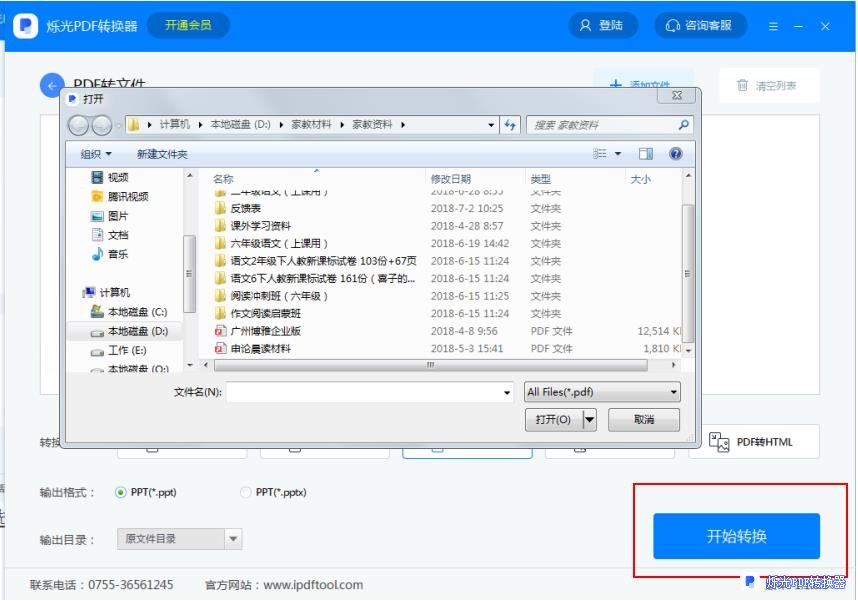858x601 pixels.
Task: Open the hamburger menu in title bar
Action: (773, 26)
